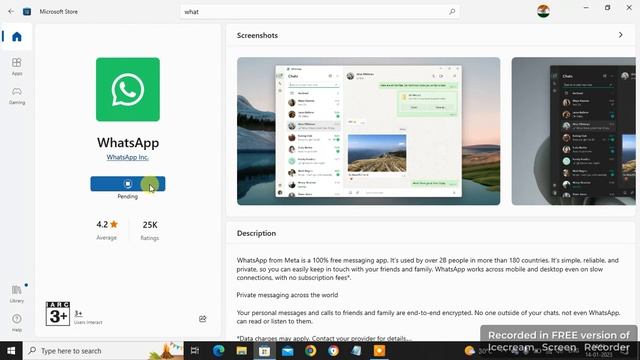Click the WhatsApp app logo
The height and width of the screenshot is (360, 640).
[x=128, y=89]
